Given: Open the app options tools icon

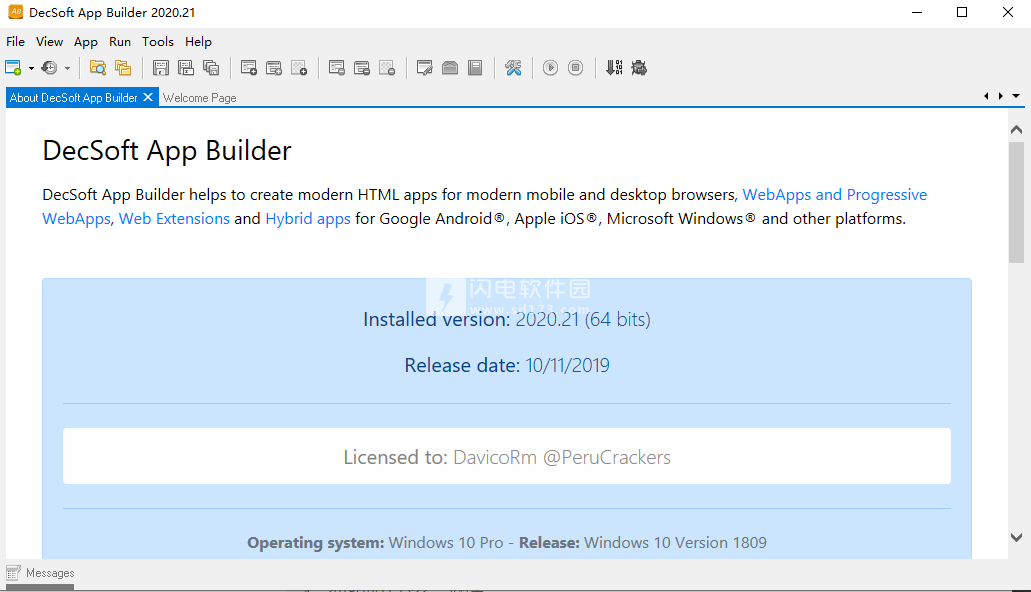Looking at the screenshot, I should click(x=513, y=68).
